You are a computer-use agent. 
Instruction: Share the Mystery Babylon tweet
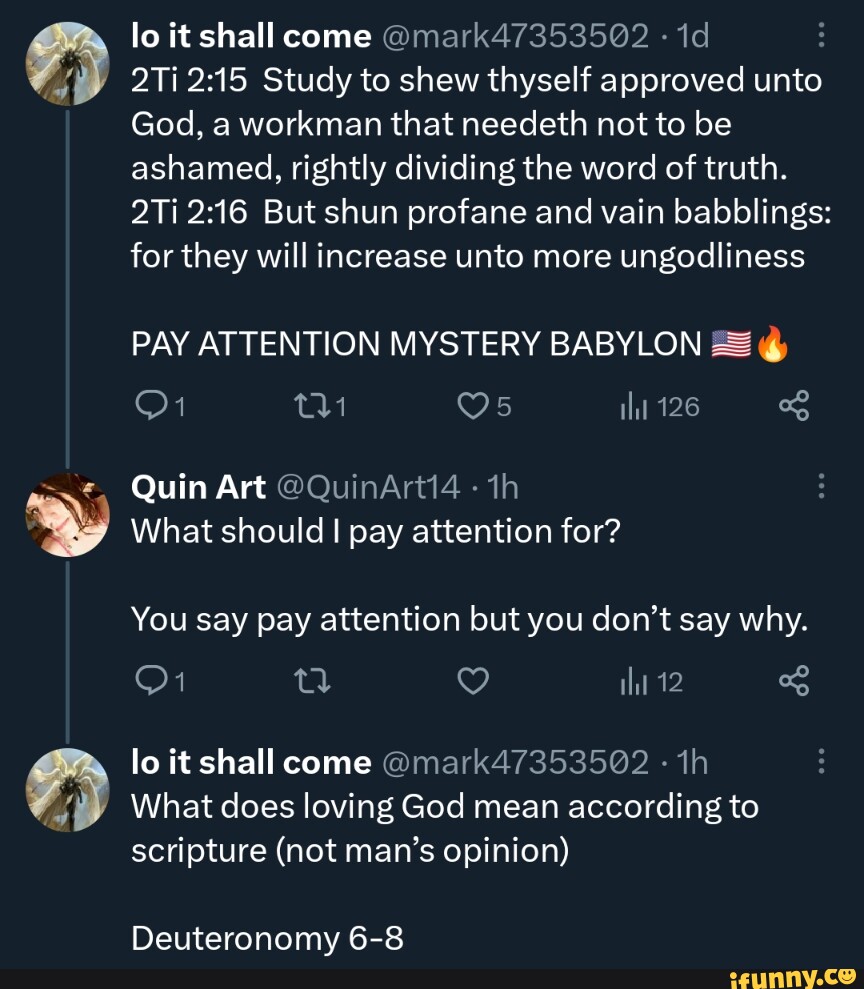(x=792, y=407)
